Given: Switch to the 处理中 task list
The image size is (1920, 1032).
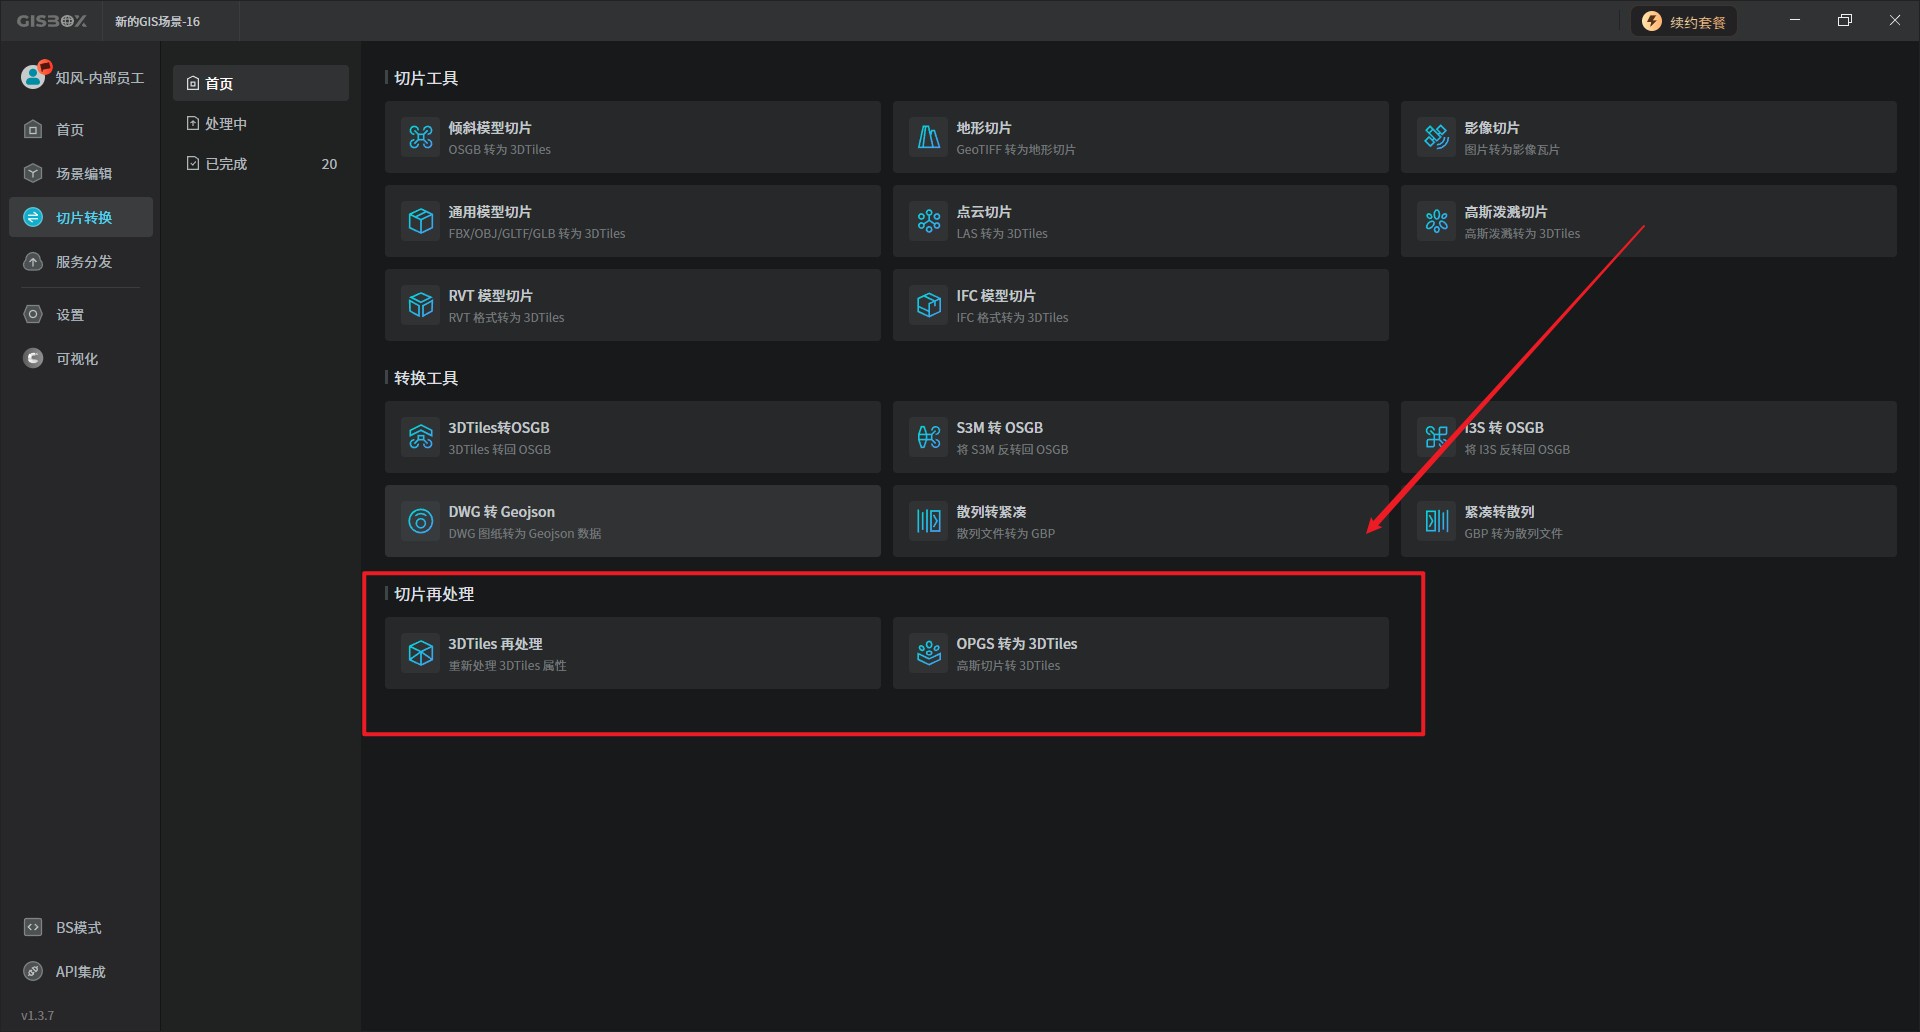Looking at the screenshot, I should pyautogui.click(x=225, y=124).
